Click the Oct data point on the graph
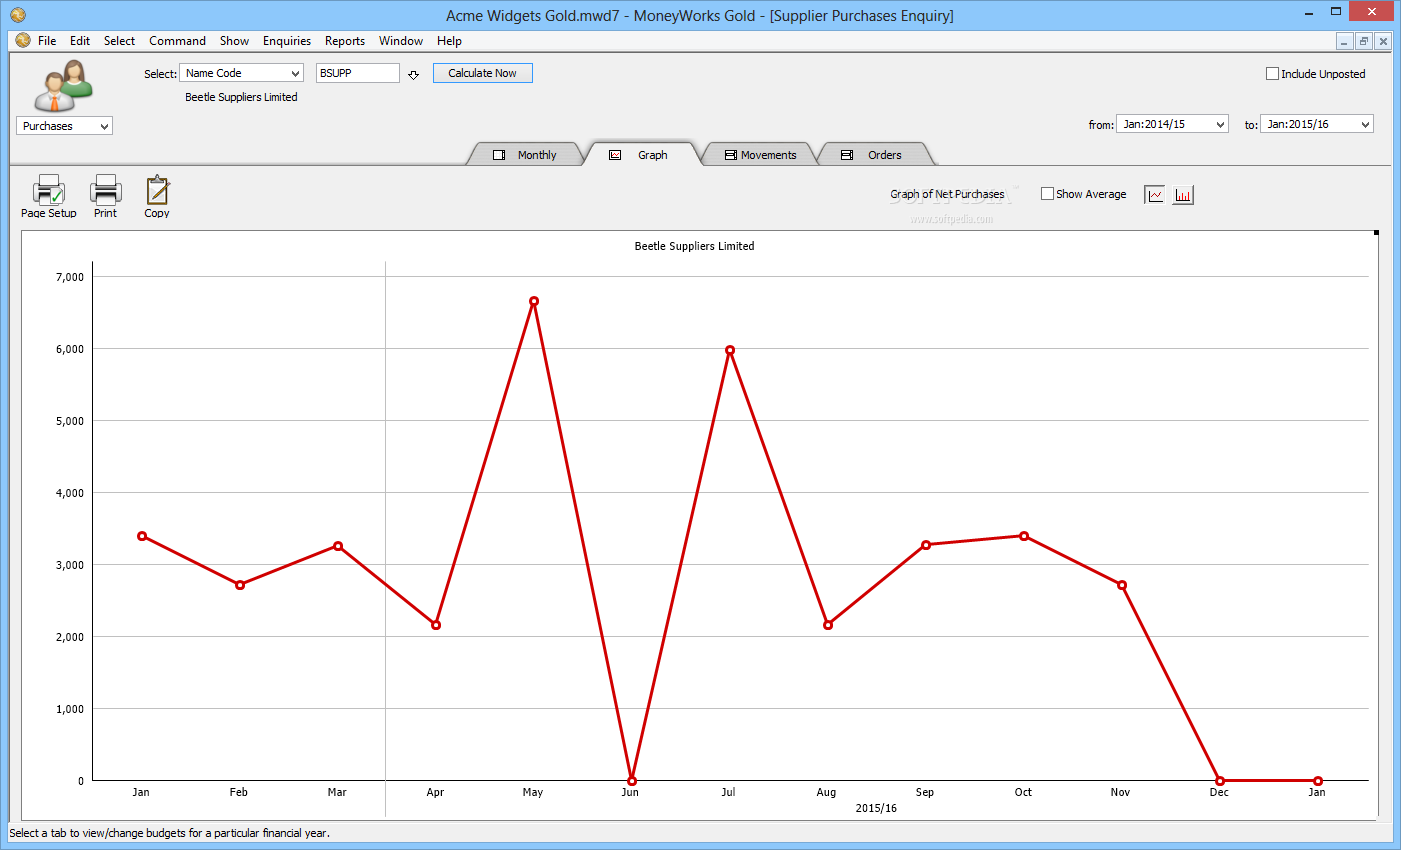 pyautogui.click(x=1024, y=536)
